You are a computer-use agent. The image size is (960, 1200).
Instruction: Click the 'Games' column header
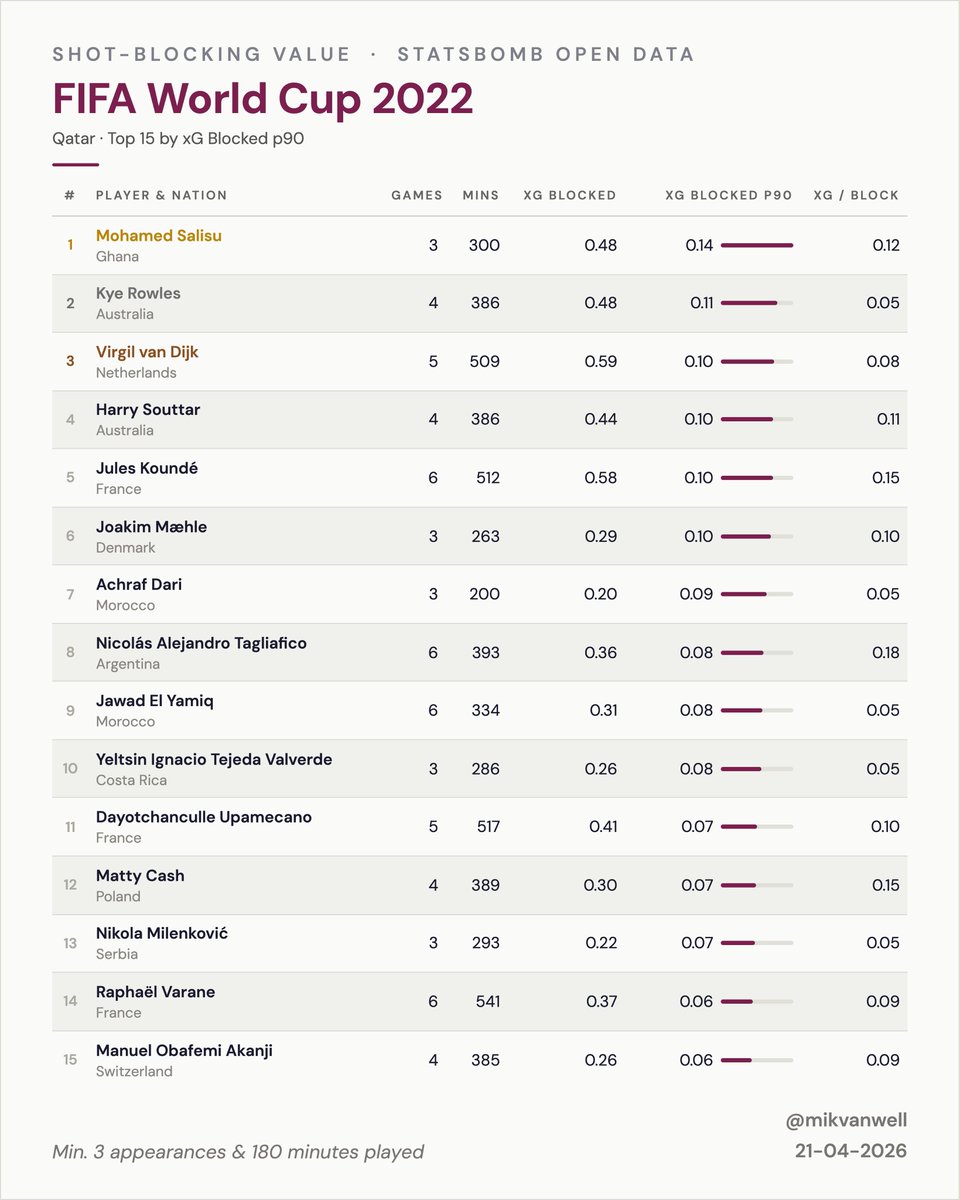pyautogui.click(x=416, y=195)
